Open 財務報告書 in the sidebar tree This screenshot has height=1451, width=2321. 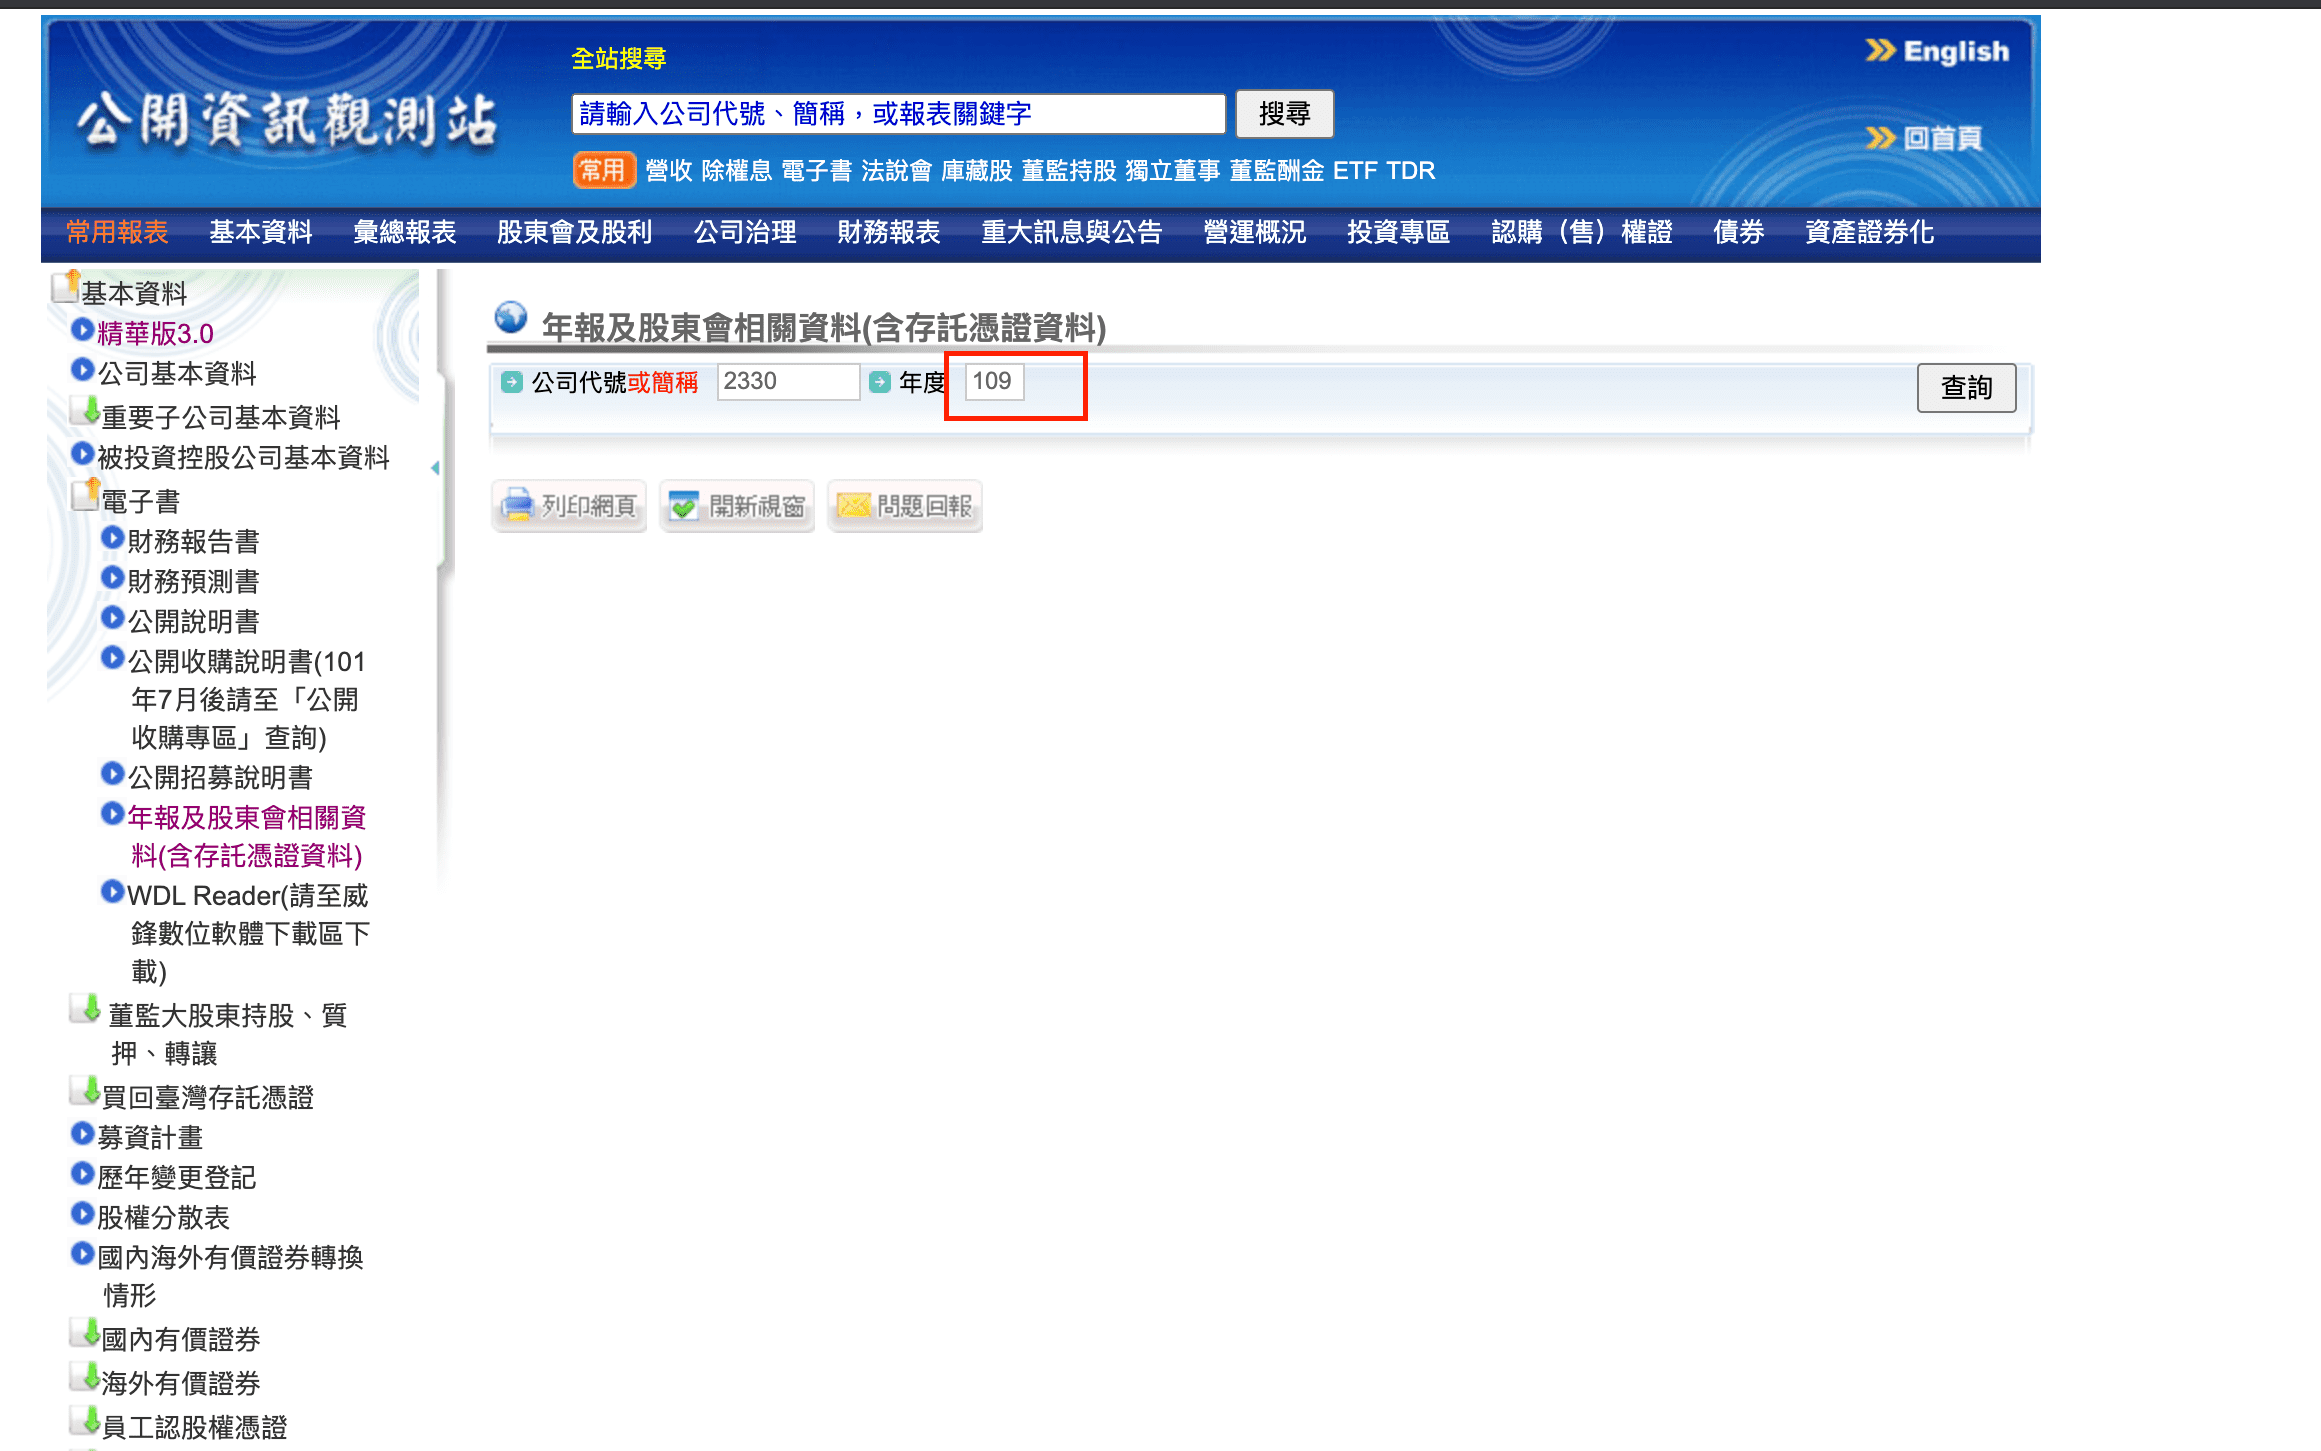click(193, 541)
